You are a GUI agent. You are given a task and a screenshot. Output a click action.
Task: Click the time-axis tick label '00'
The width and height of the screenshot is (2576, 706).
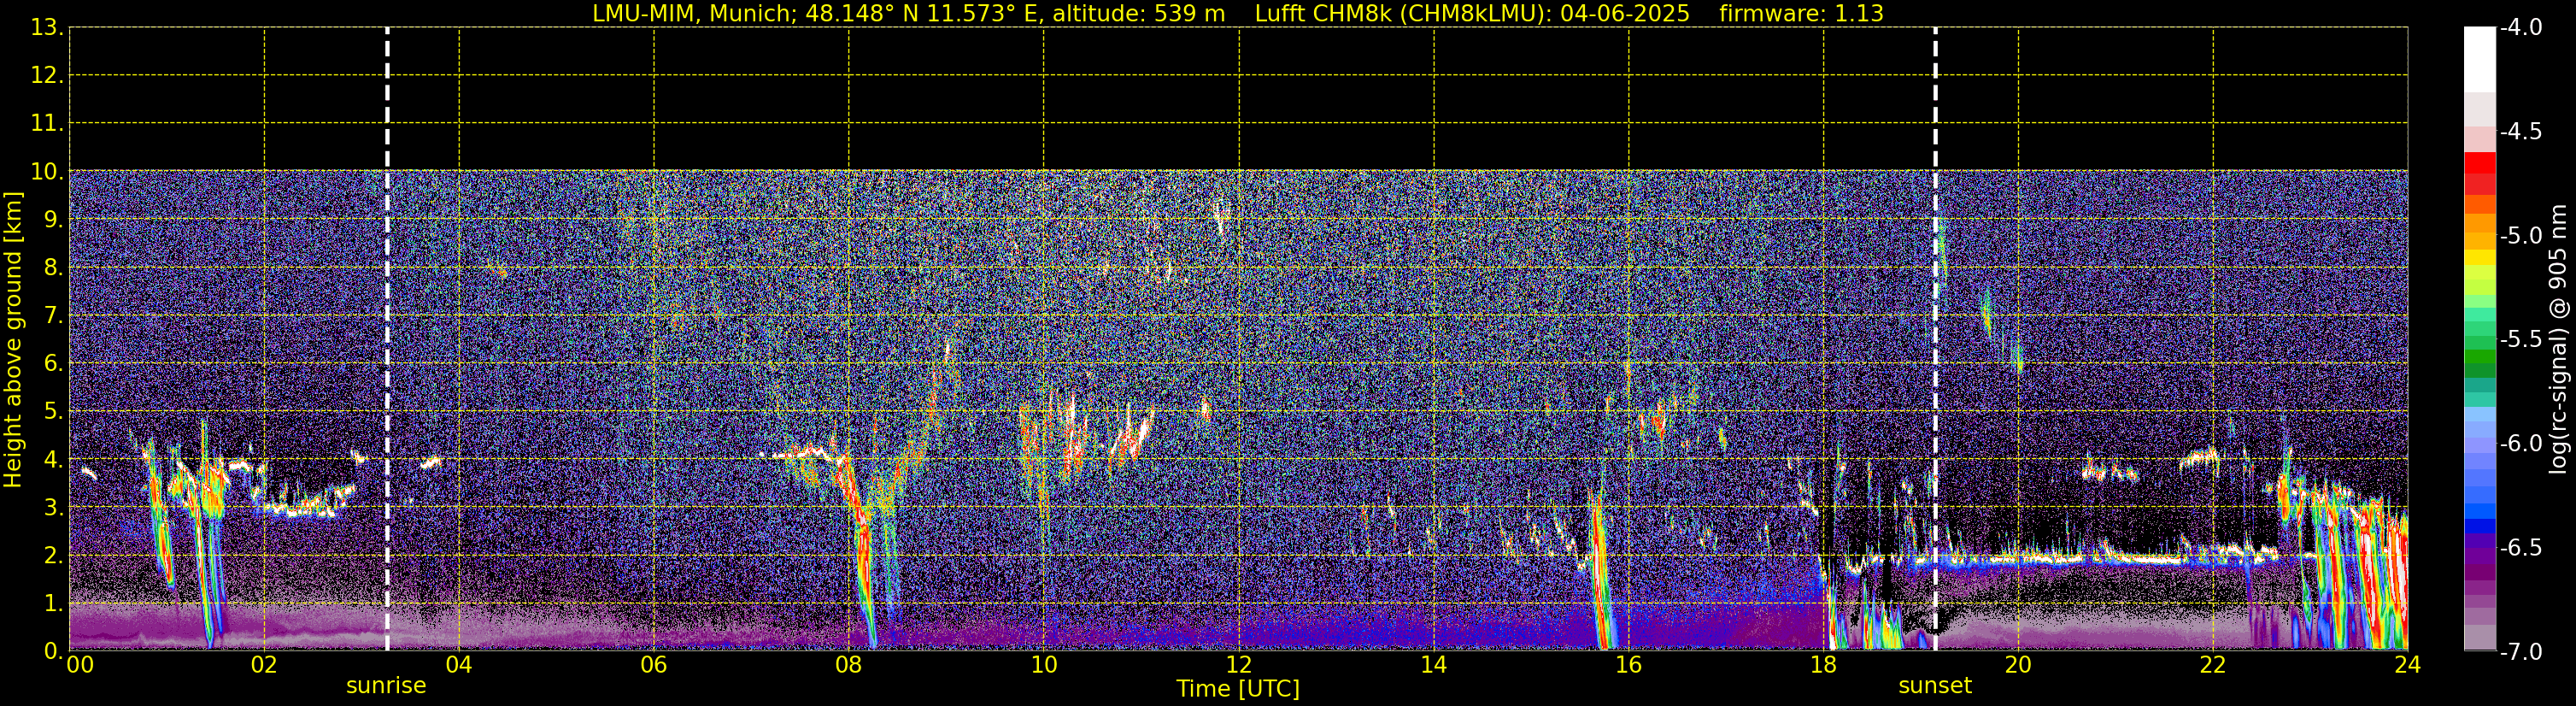point(79,665)
